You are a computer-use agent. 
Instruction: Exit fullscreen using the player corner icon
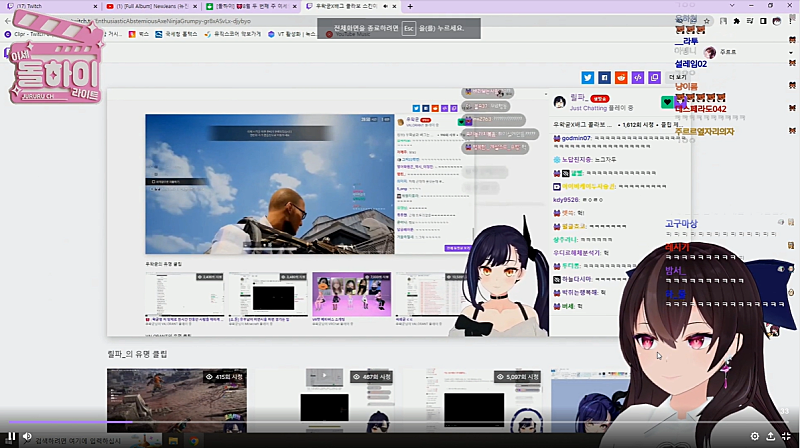(x=786, y=436)
